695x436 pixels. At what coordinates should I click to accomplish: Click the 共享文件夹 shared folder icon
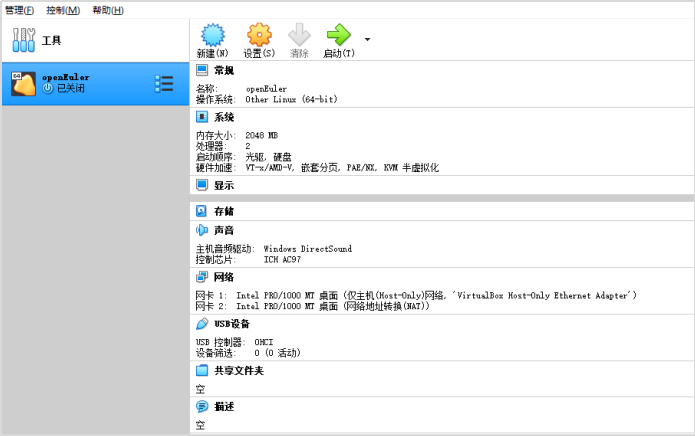[x=202, y=370]
